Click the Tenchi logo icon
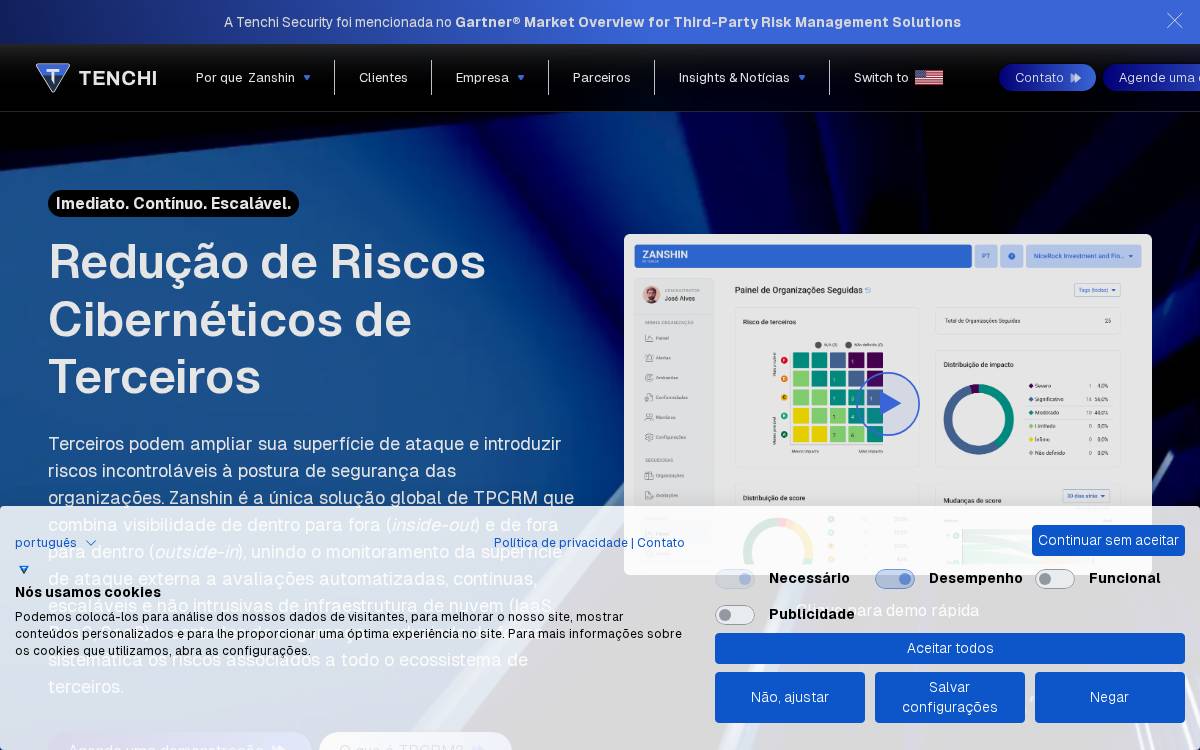The height and width of the screenshot is (750, 1200). pos(53,77)
